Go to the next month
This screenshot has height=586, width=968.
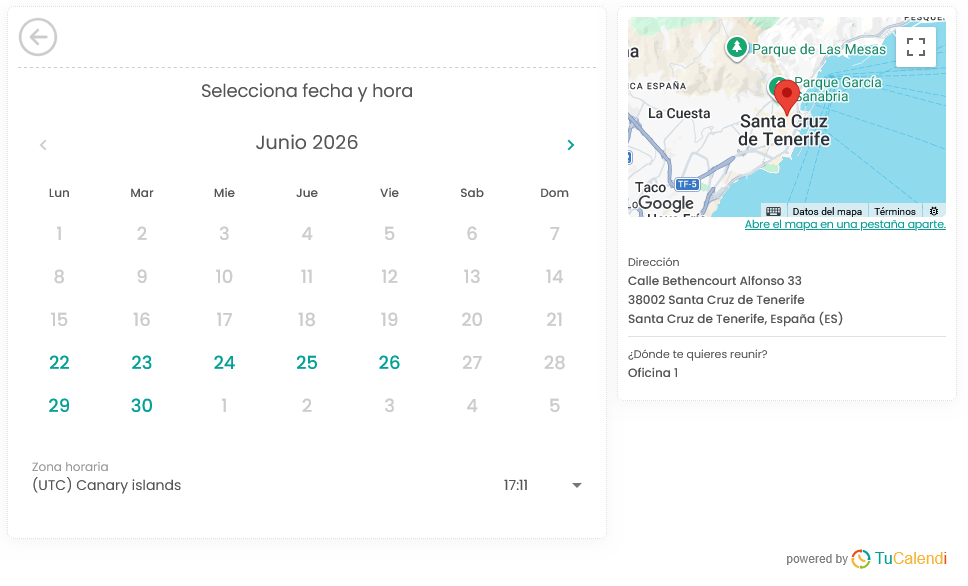coord(570,144)
